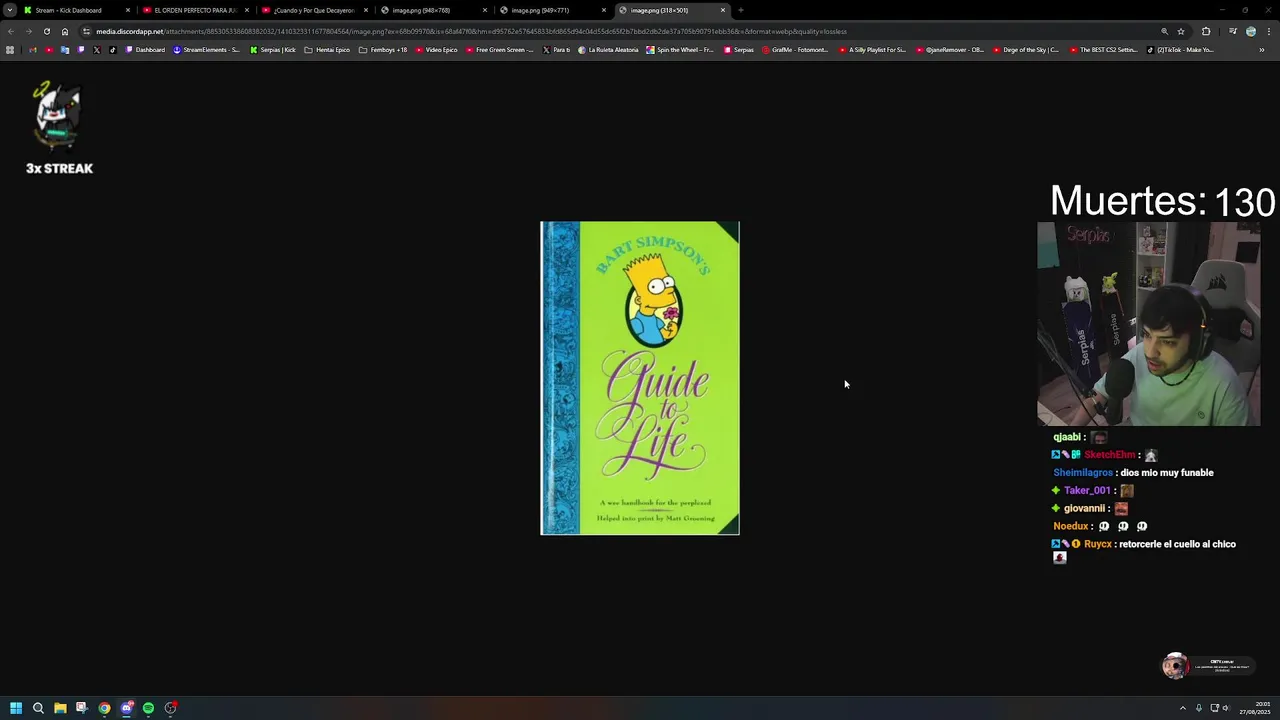Open Windows taskbar search
The height and width of the screenshot is (720, 1280).
pos(38,708)
